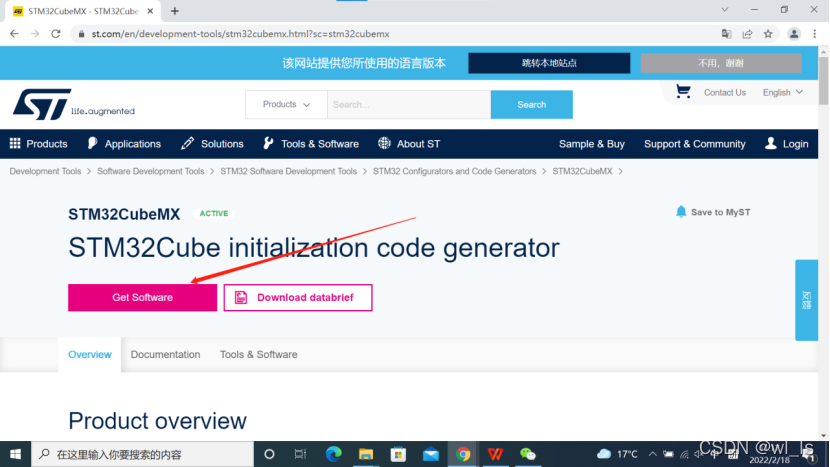Click the Login user link
This screenshot has height=467, width=830.
pyautogui.click(x=787, y=143)
